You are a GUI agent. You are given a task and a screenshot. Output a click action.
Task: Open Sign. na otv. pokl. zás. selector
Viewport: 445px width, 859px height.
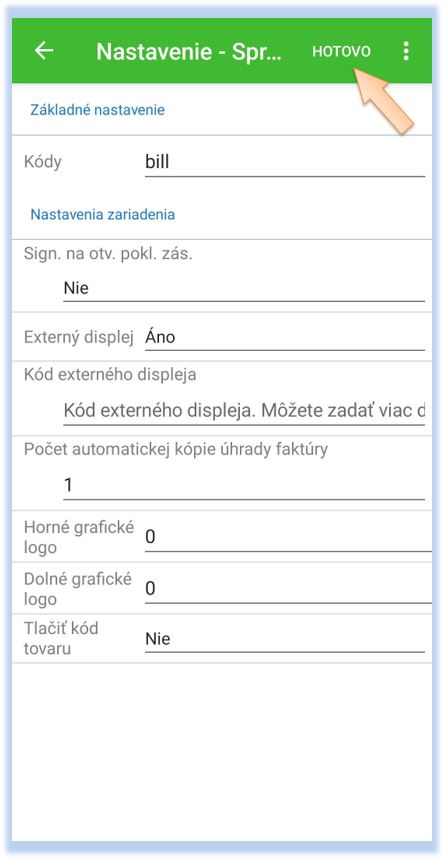244,288
